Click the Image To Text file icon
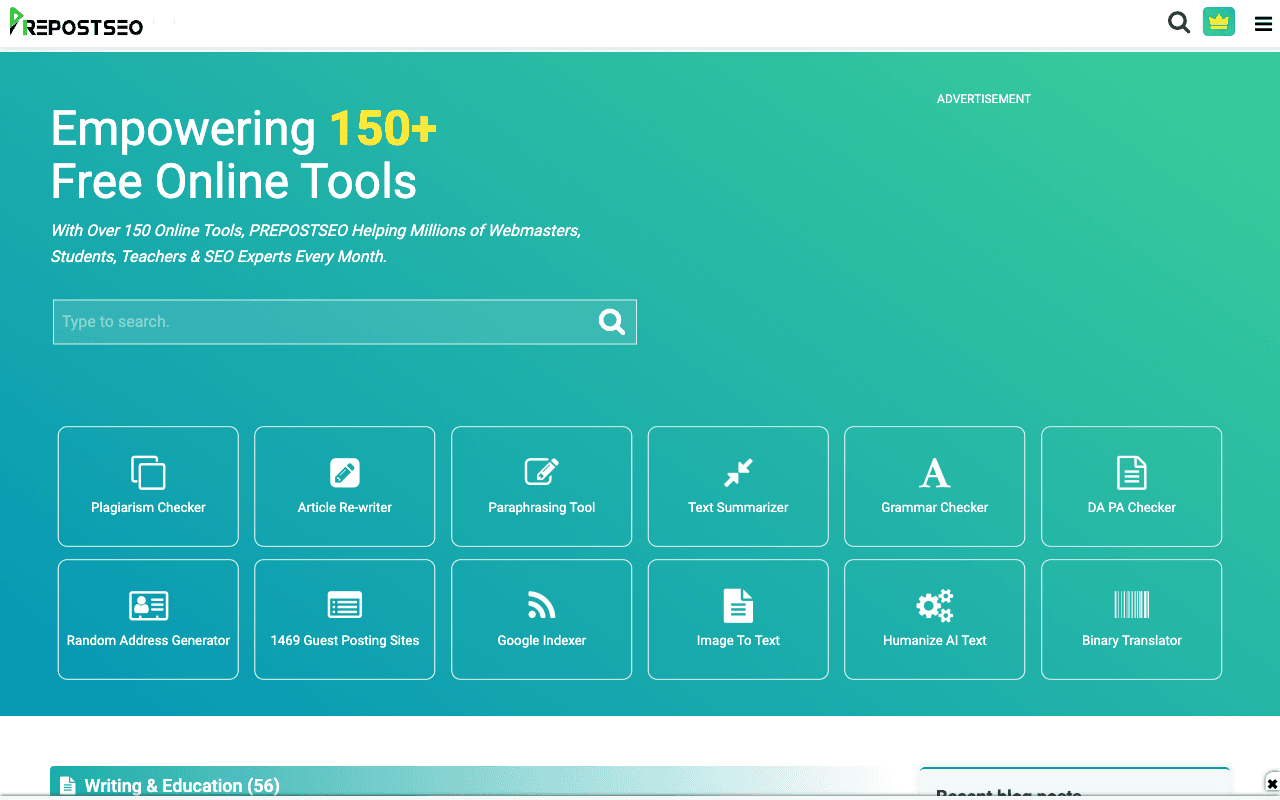Screen dimensions: 1280x800 [738, 605]
